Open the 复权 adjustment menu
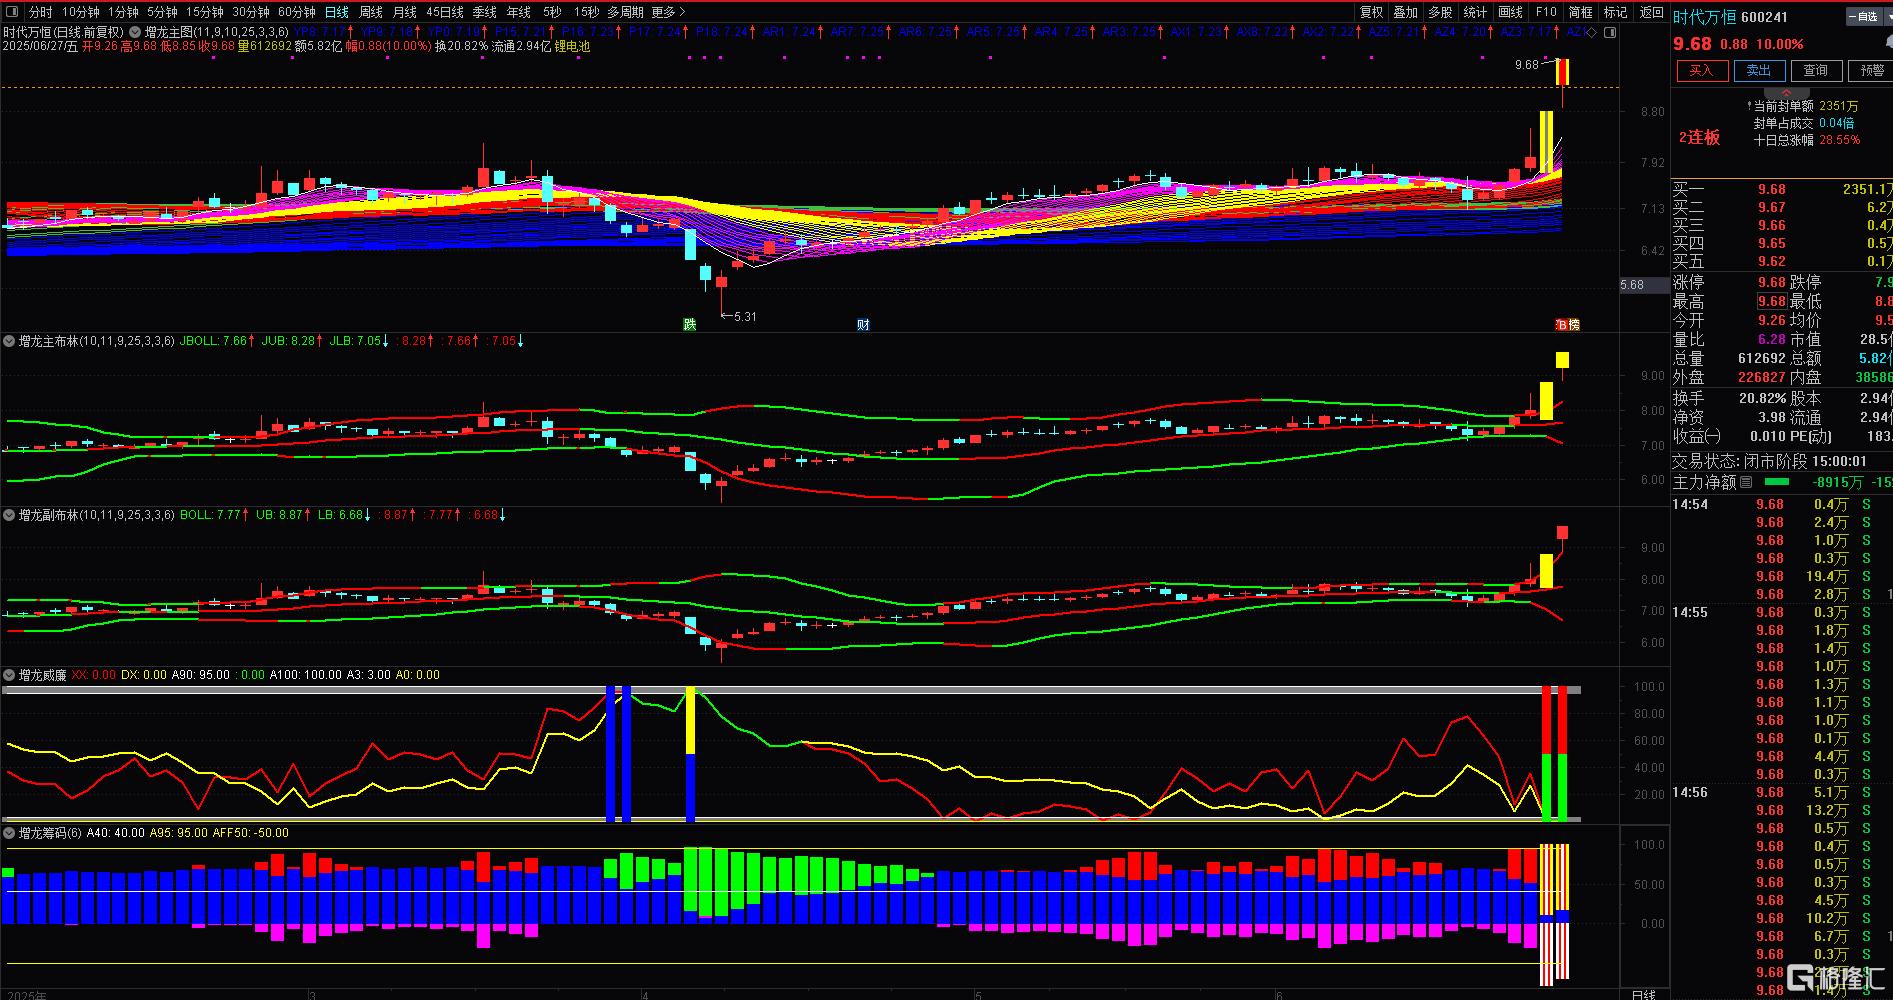This screenshot has width=1893, height=1000. [x=1372, y=12]
